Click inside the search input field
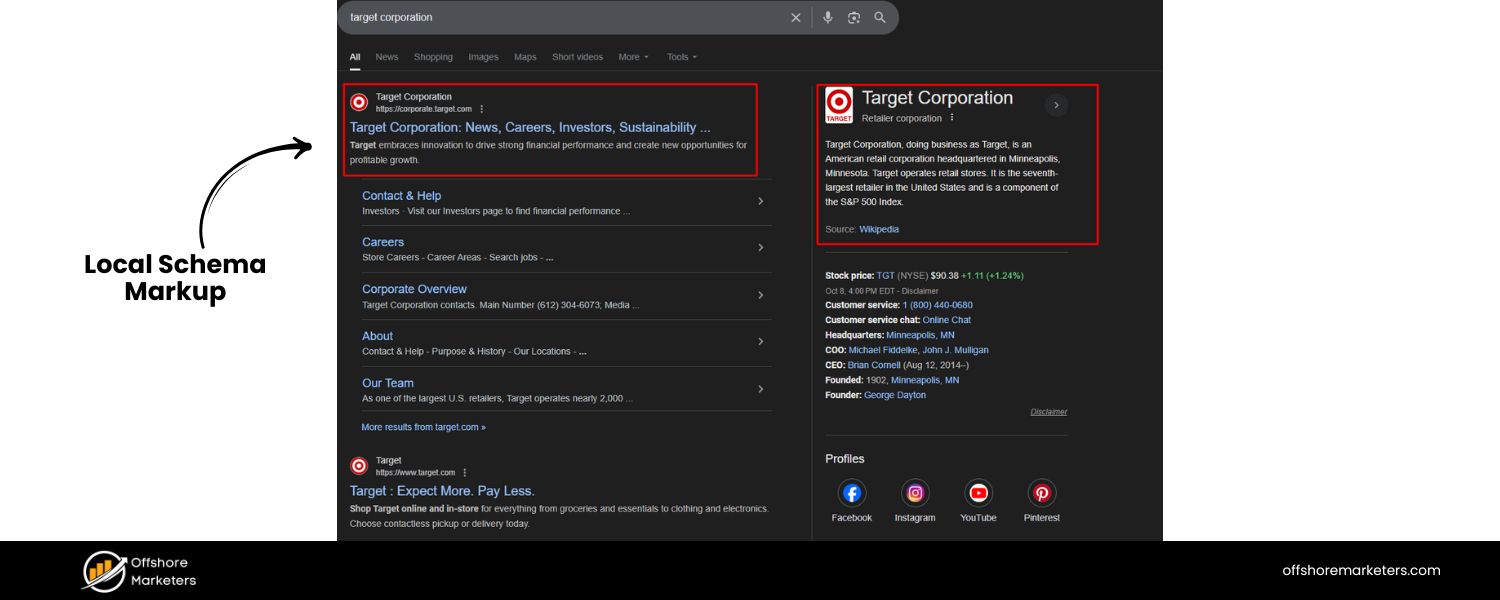This screenshot has height=600, width=1500. click(x=560, y=18)
